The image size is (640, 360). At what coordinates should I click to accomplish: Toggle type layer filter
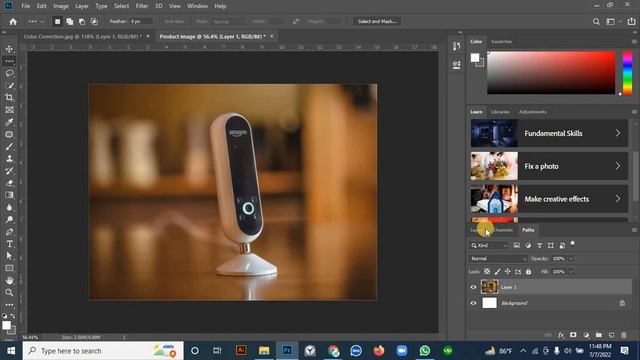pos(540,245)
